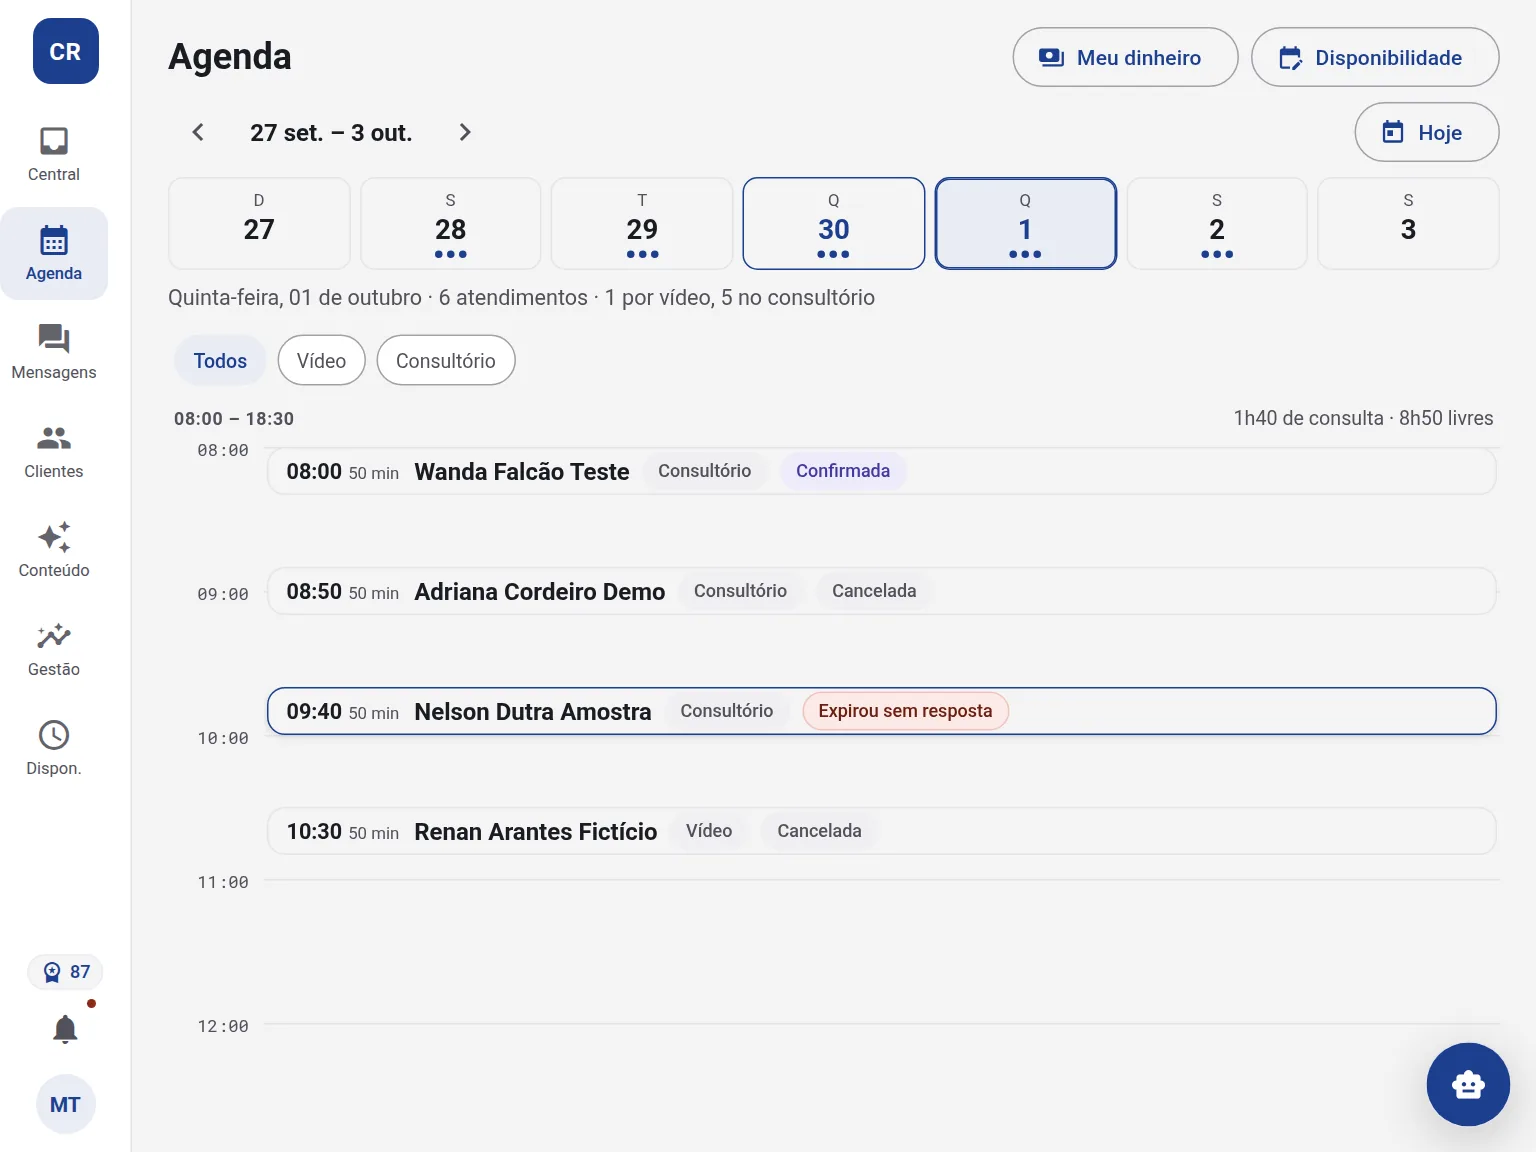Viewport: 1536px width, 1152px height.
Task: Open MT user profile avatar
Action: coord(65,1104)
